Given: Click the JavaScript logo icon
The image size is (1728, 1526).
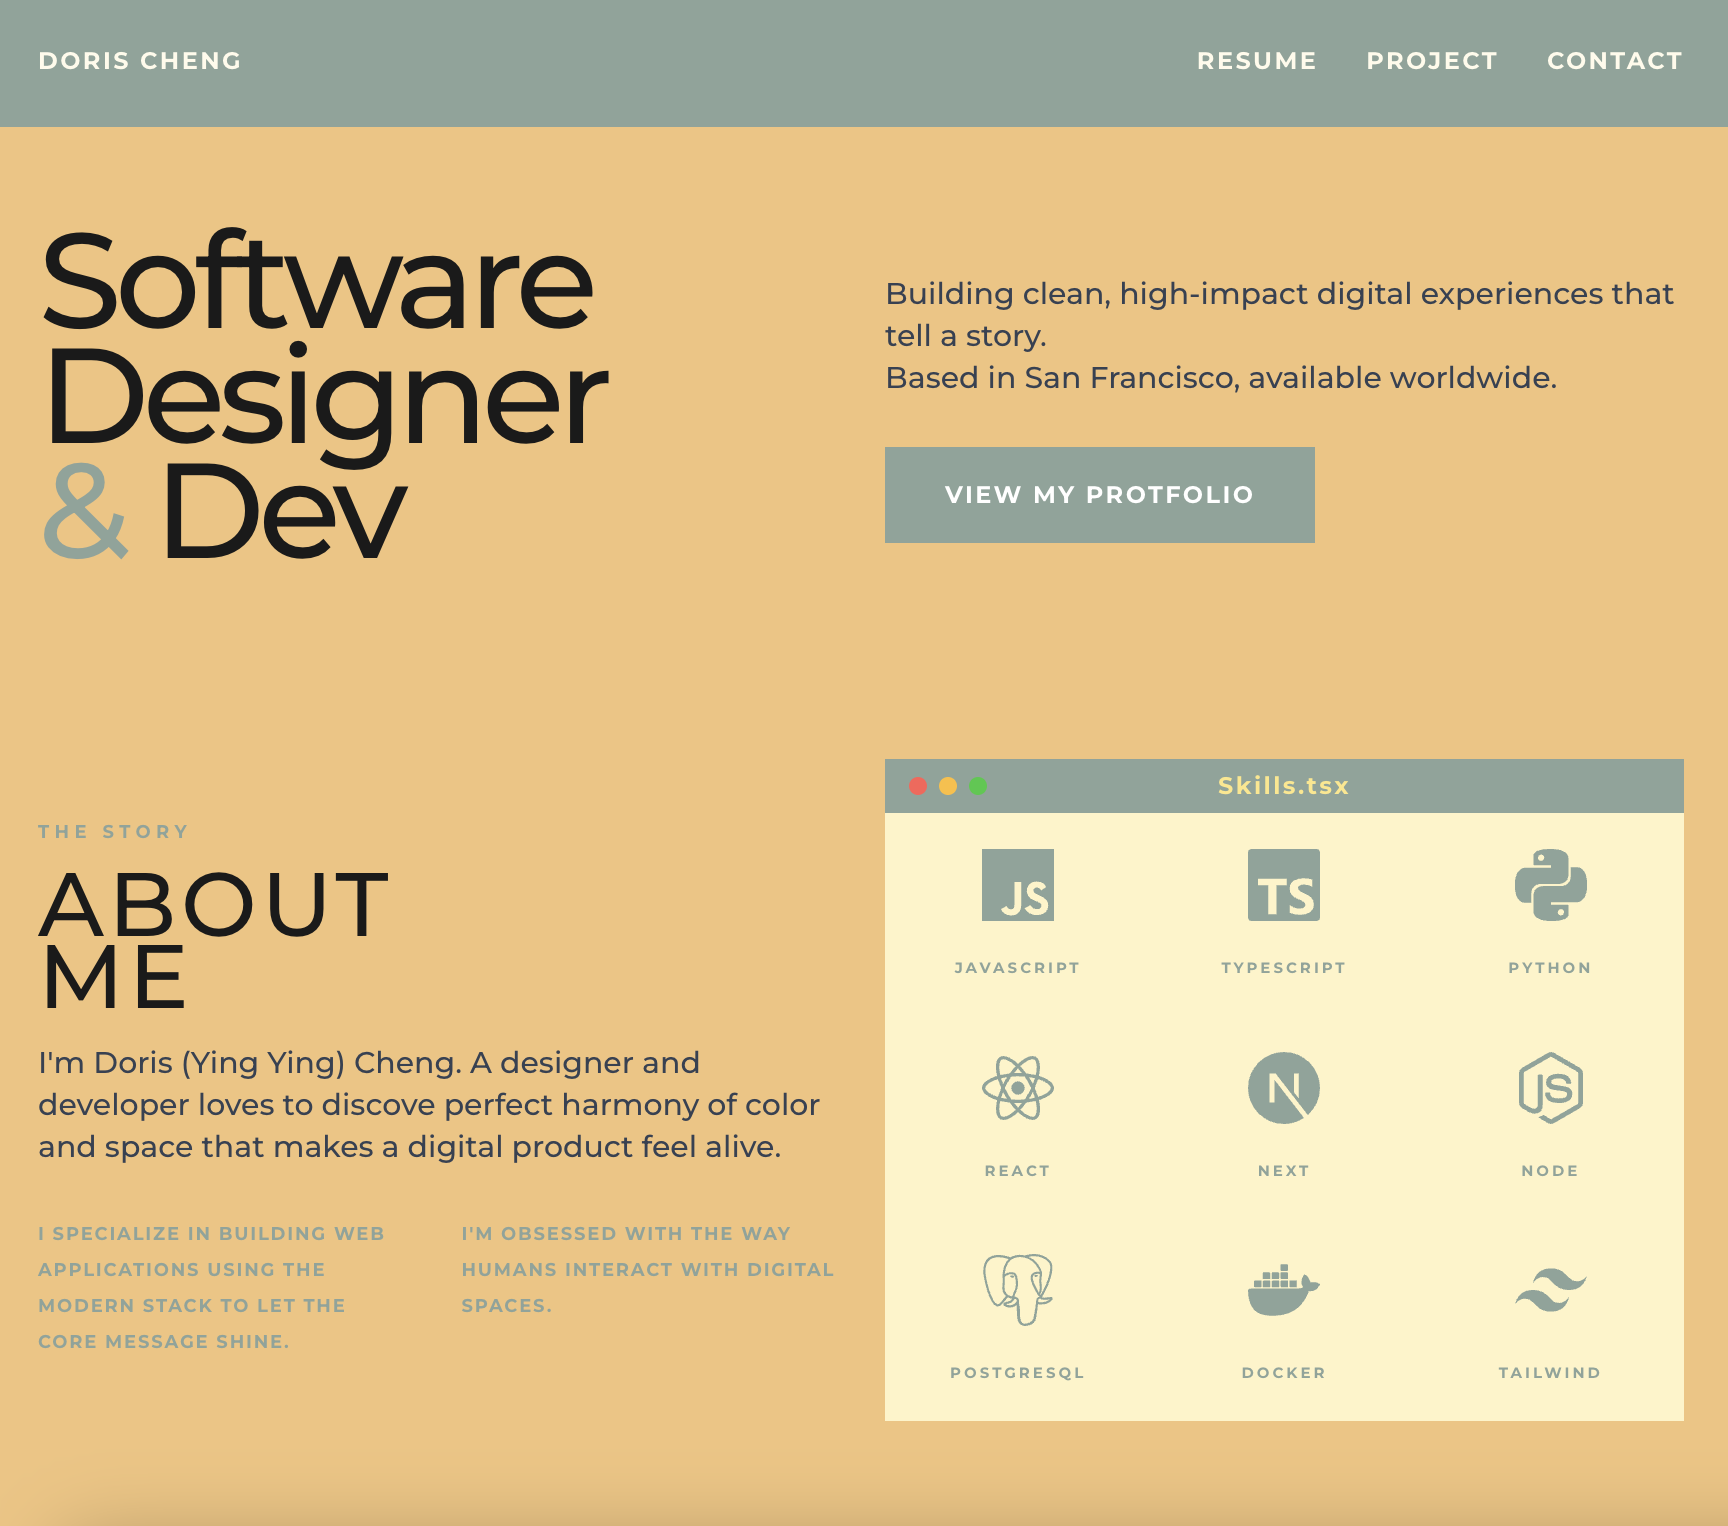Looking at the screenshot, I should (x=1017, y=885).
